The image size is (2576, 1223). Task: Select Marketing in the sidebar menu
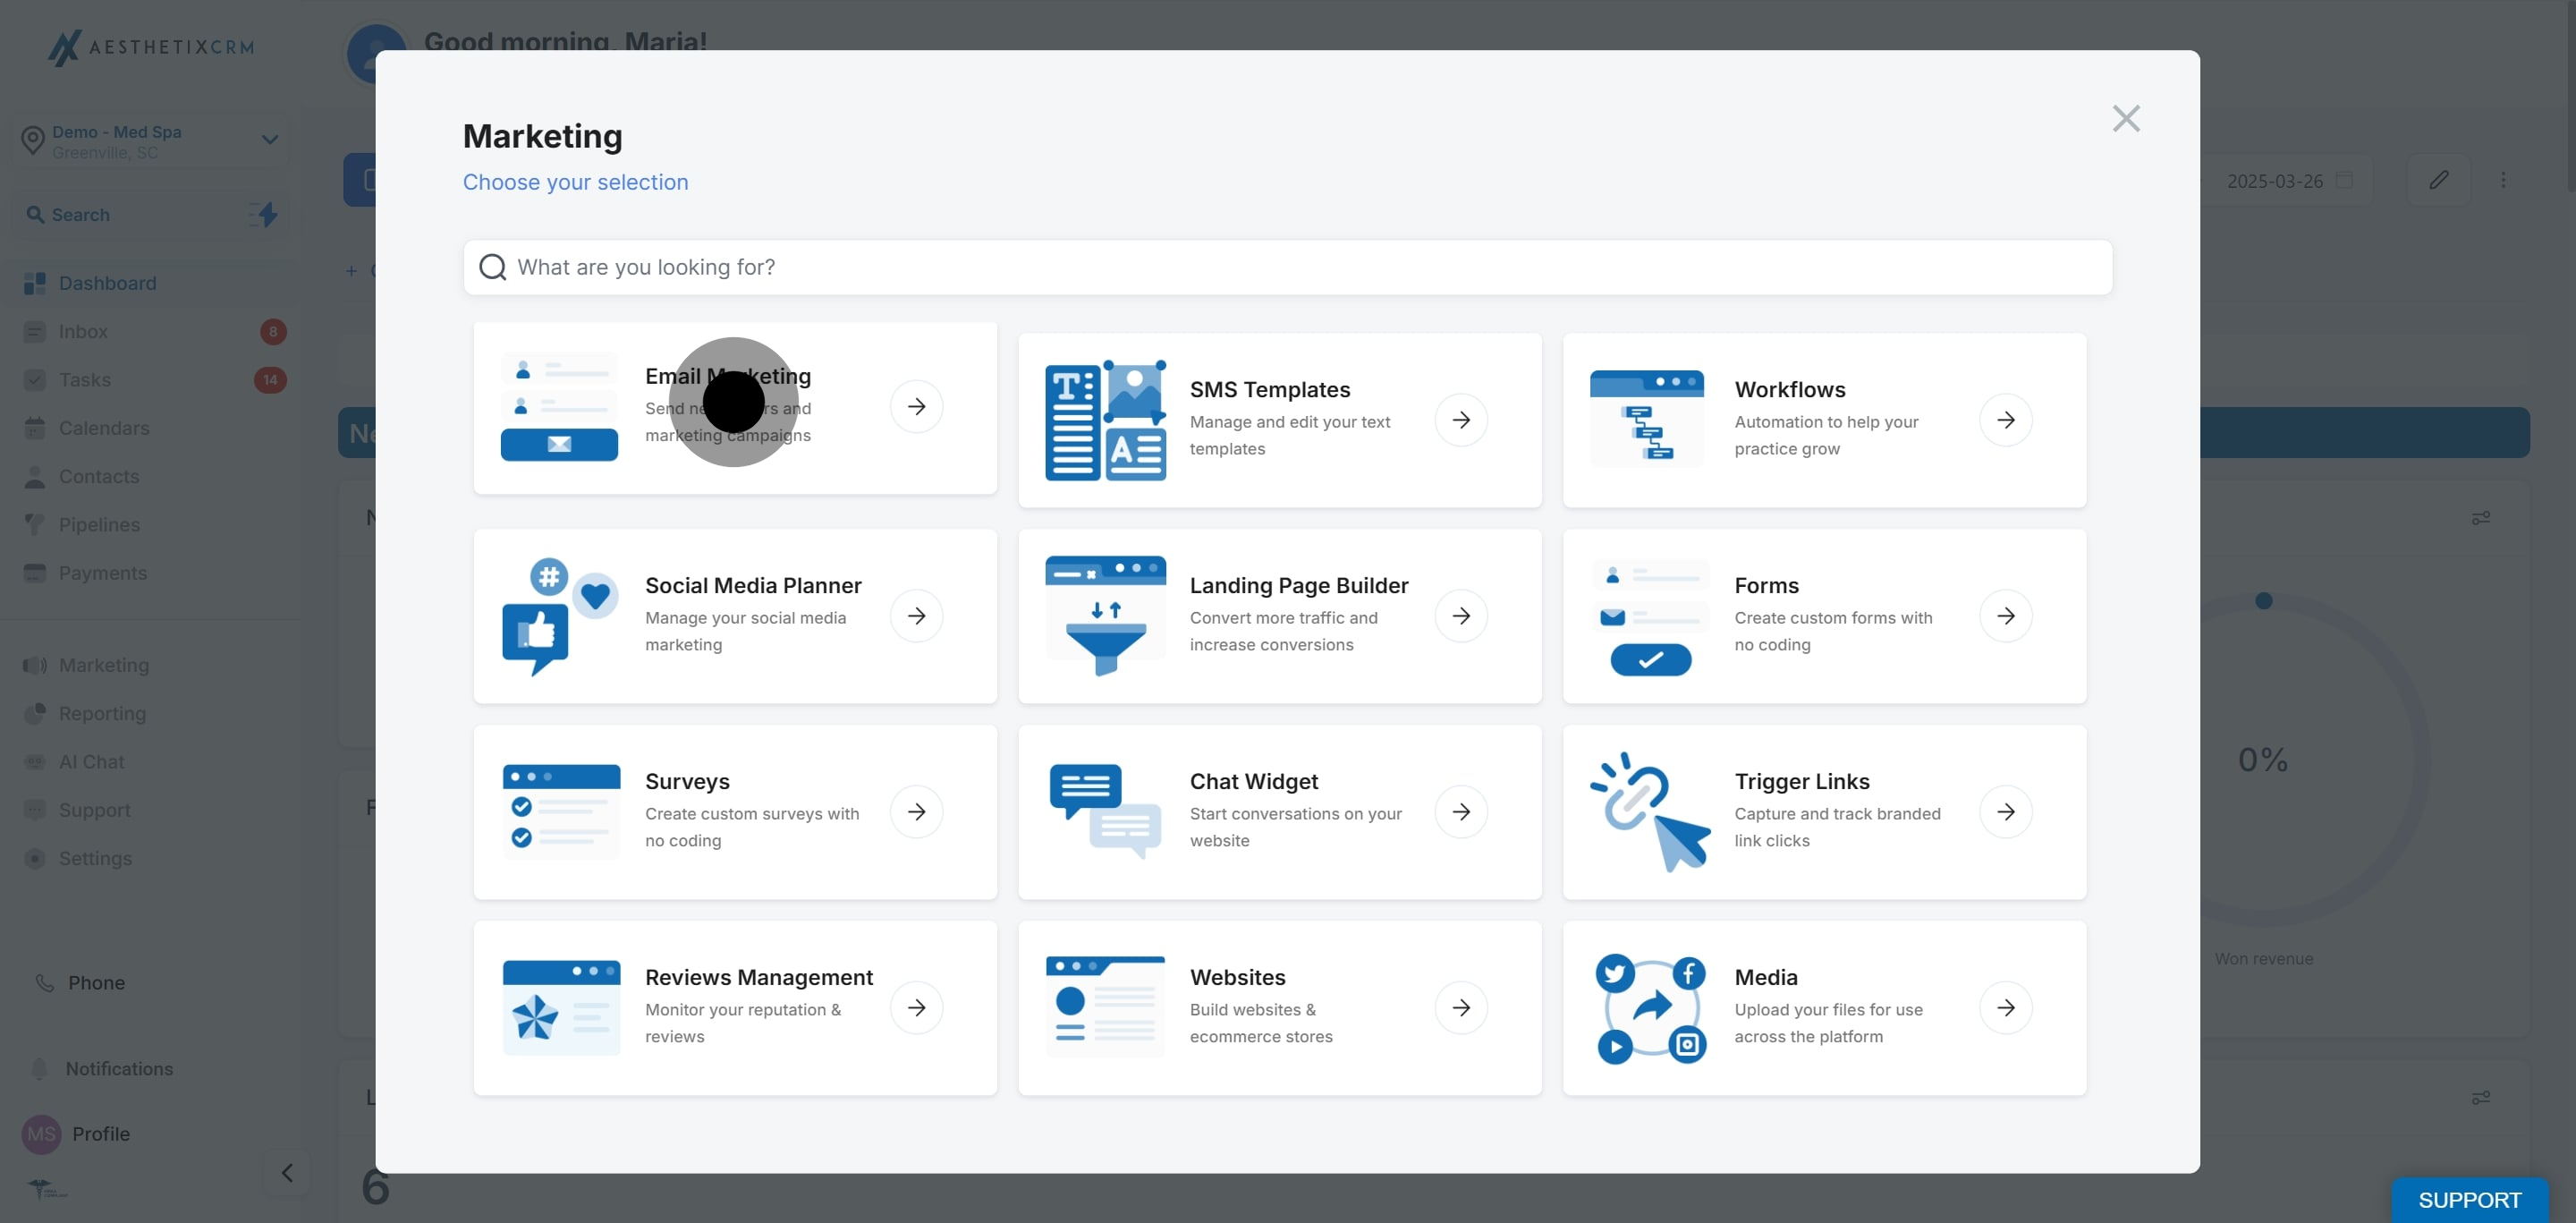[x=104, y=666]
